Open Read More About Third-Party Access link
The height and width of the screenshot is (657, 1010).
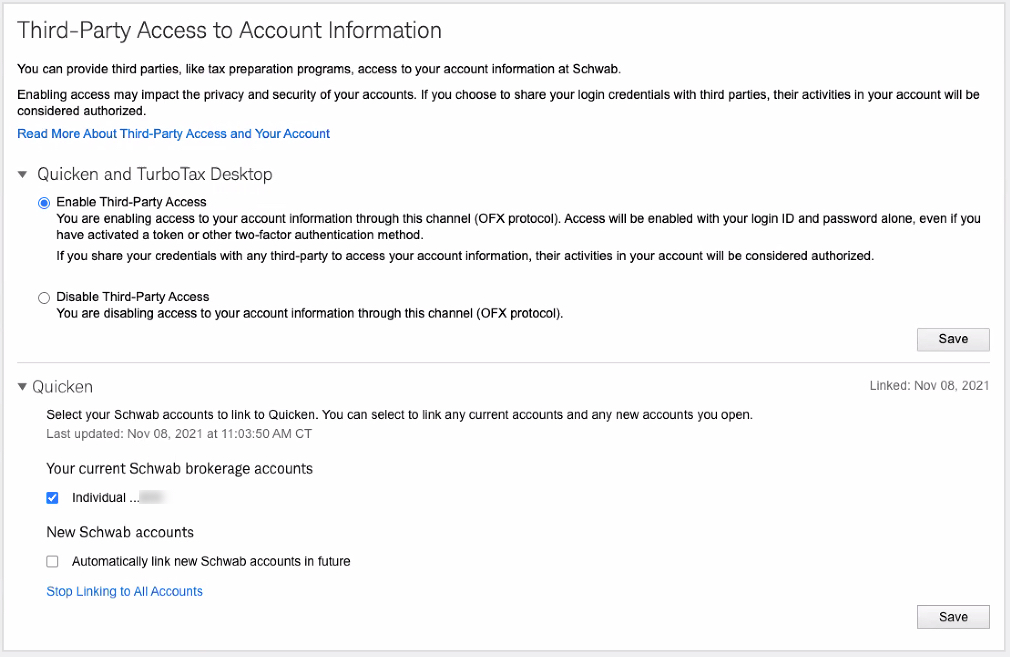(x=173, y=134)
